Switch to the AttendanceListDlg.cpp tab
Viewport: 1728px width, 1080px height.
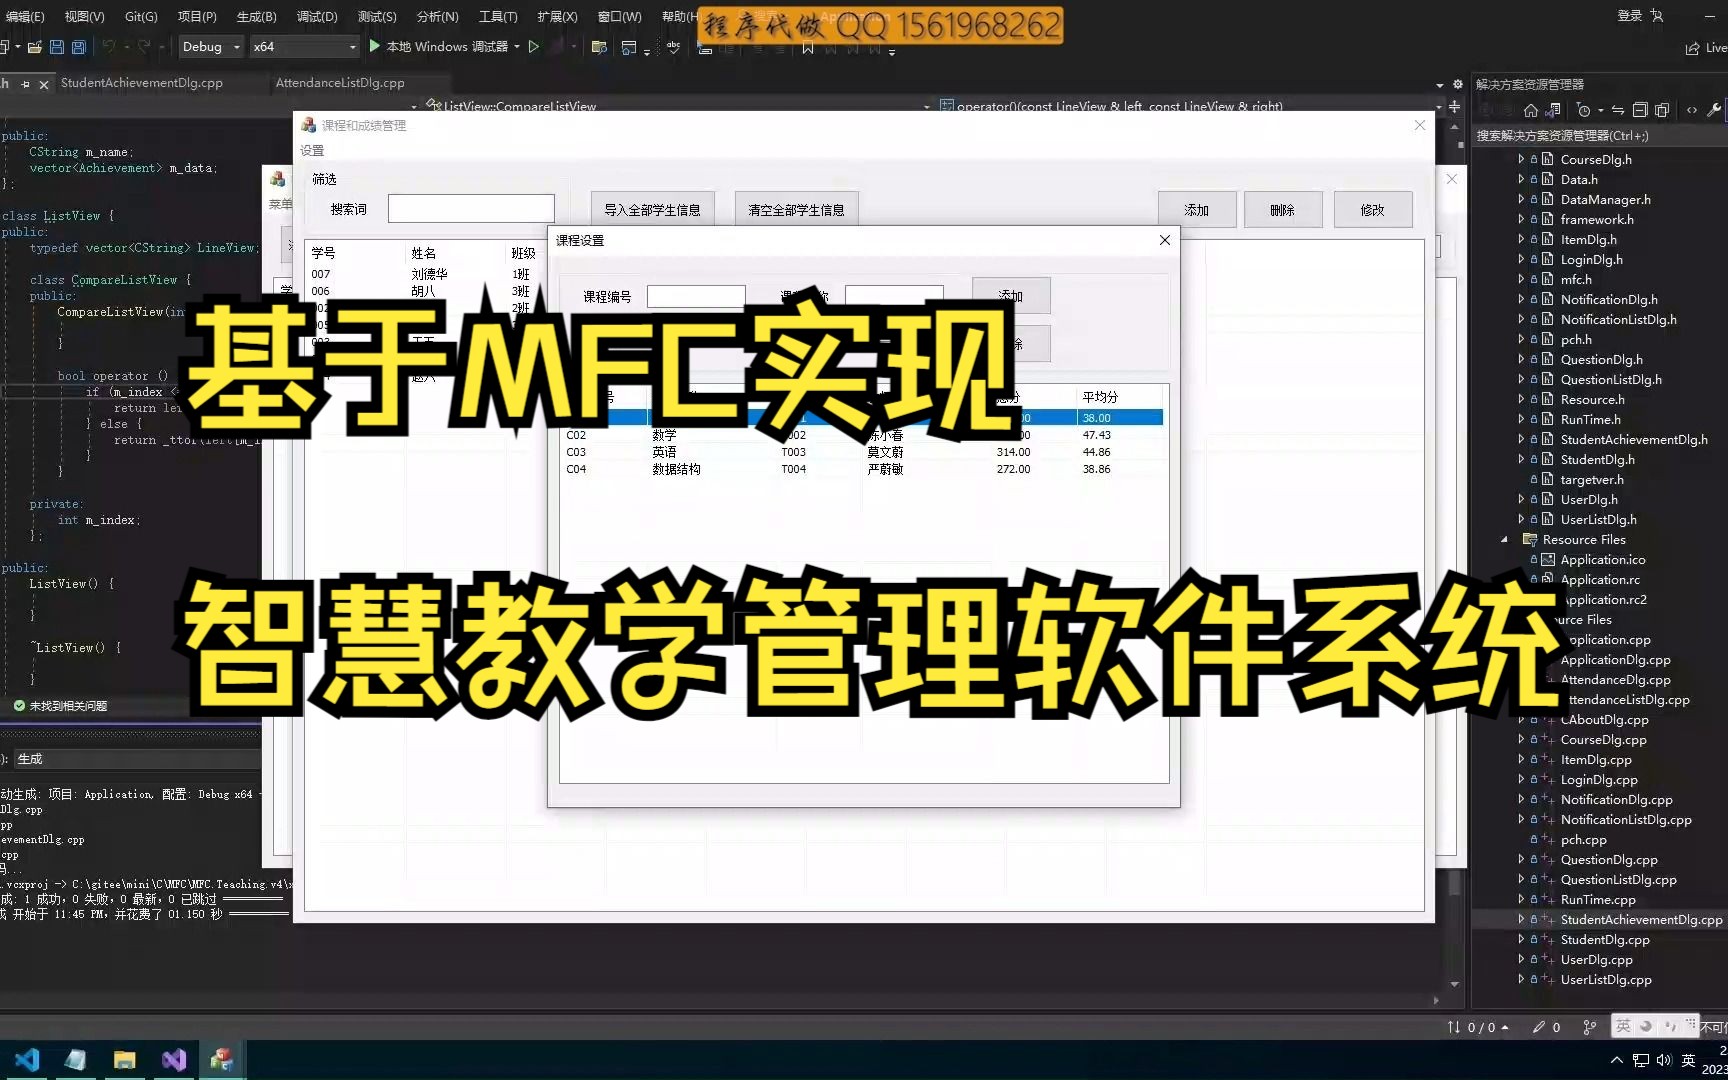340,83
